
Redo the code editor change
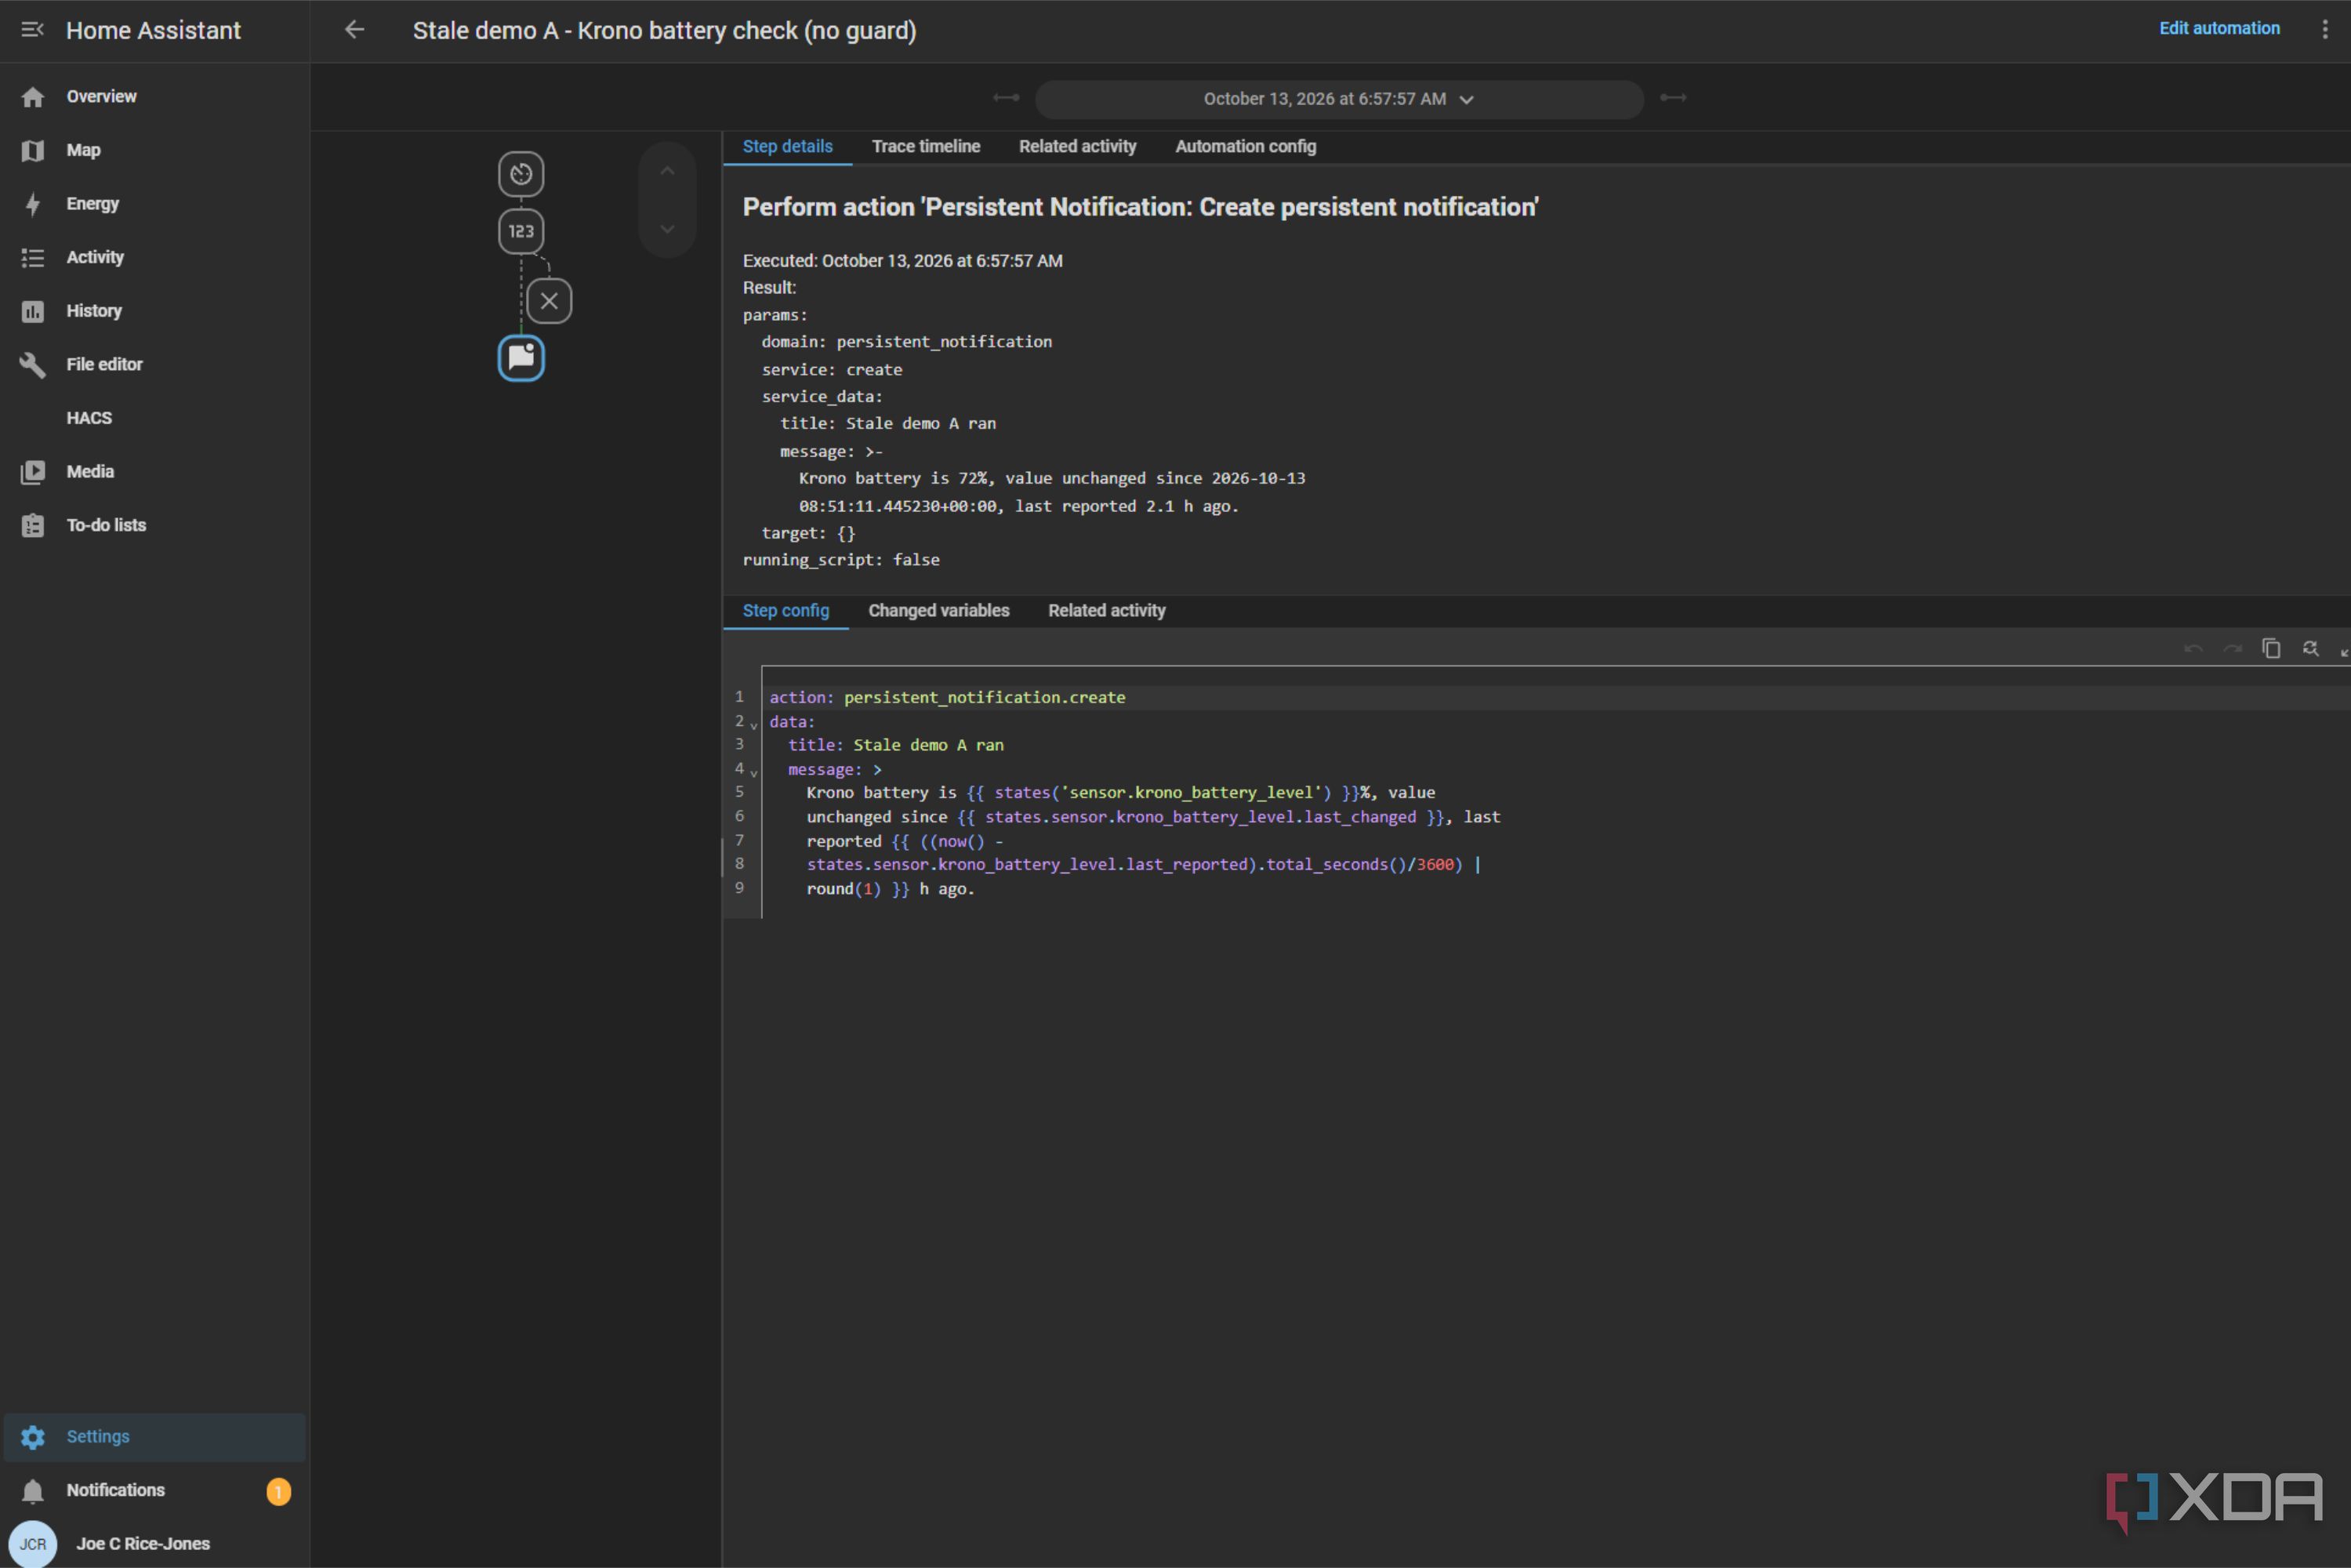[2232, 649]
